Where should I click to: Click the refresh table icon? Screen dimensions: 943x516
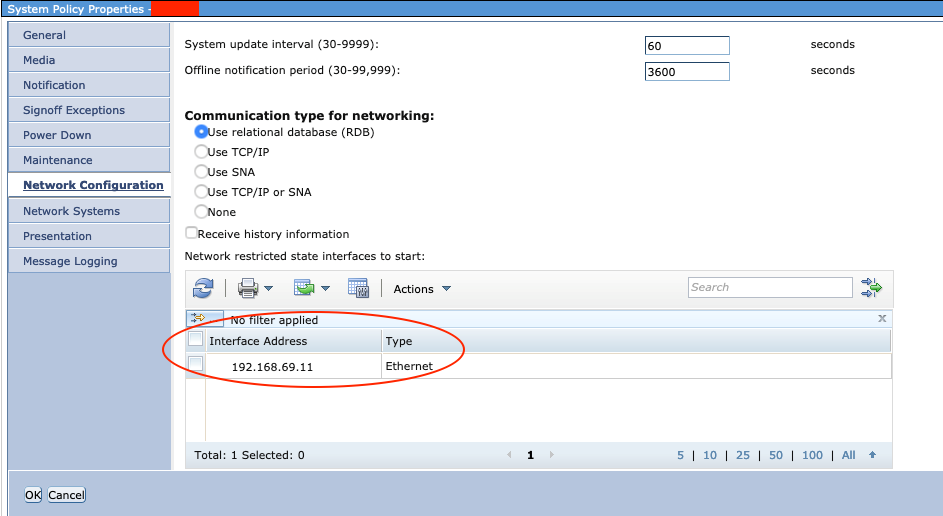tap(203, 289)
